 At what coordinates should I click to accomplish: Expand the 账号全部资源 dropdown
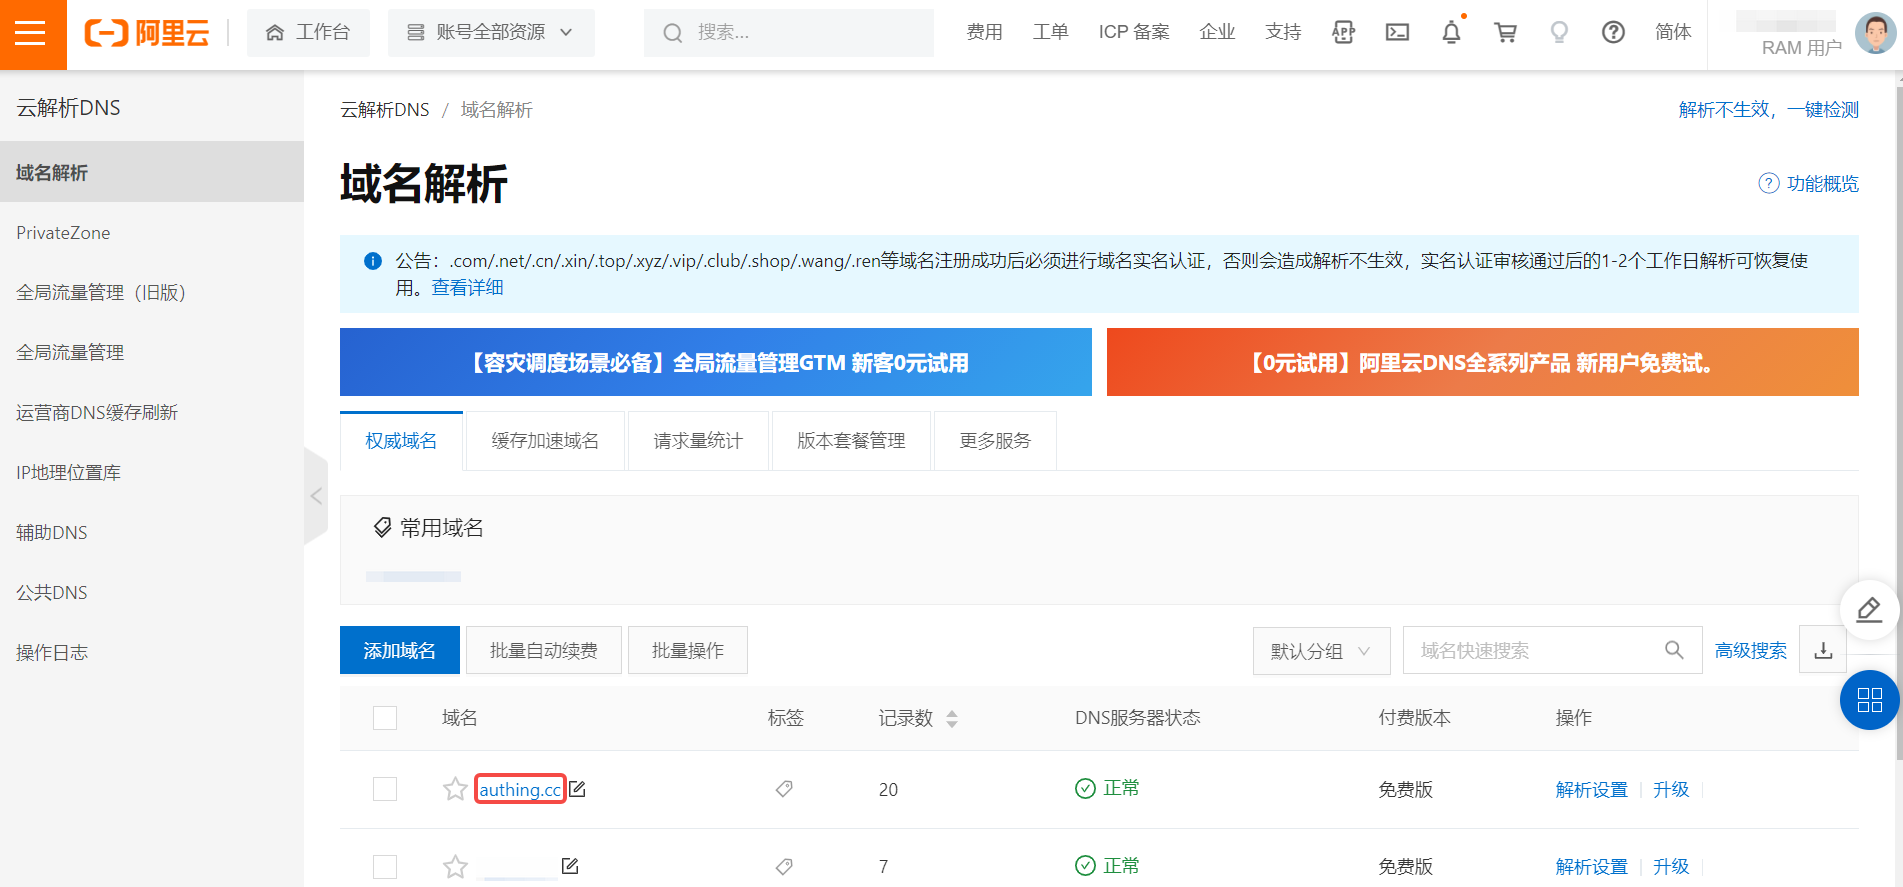[490, 33]
